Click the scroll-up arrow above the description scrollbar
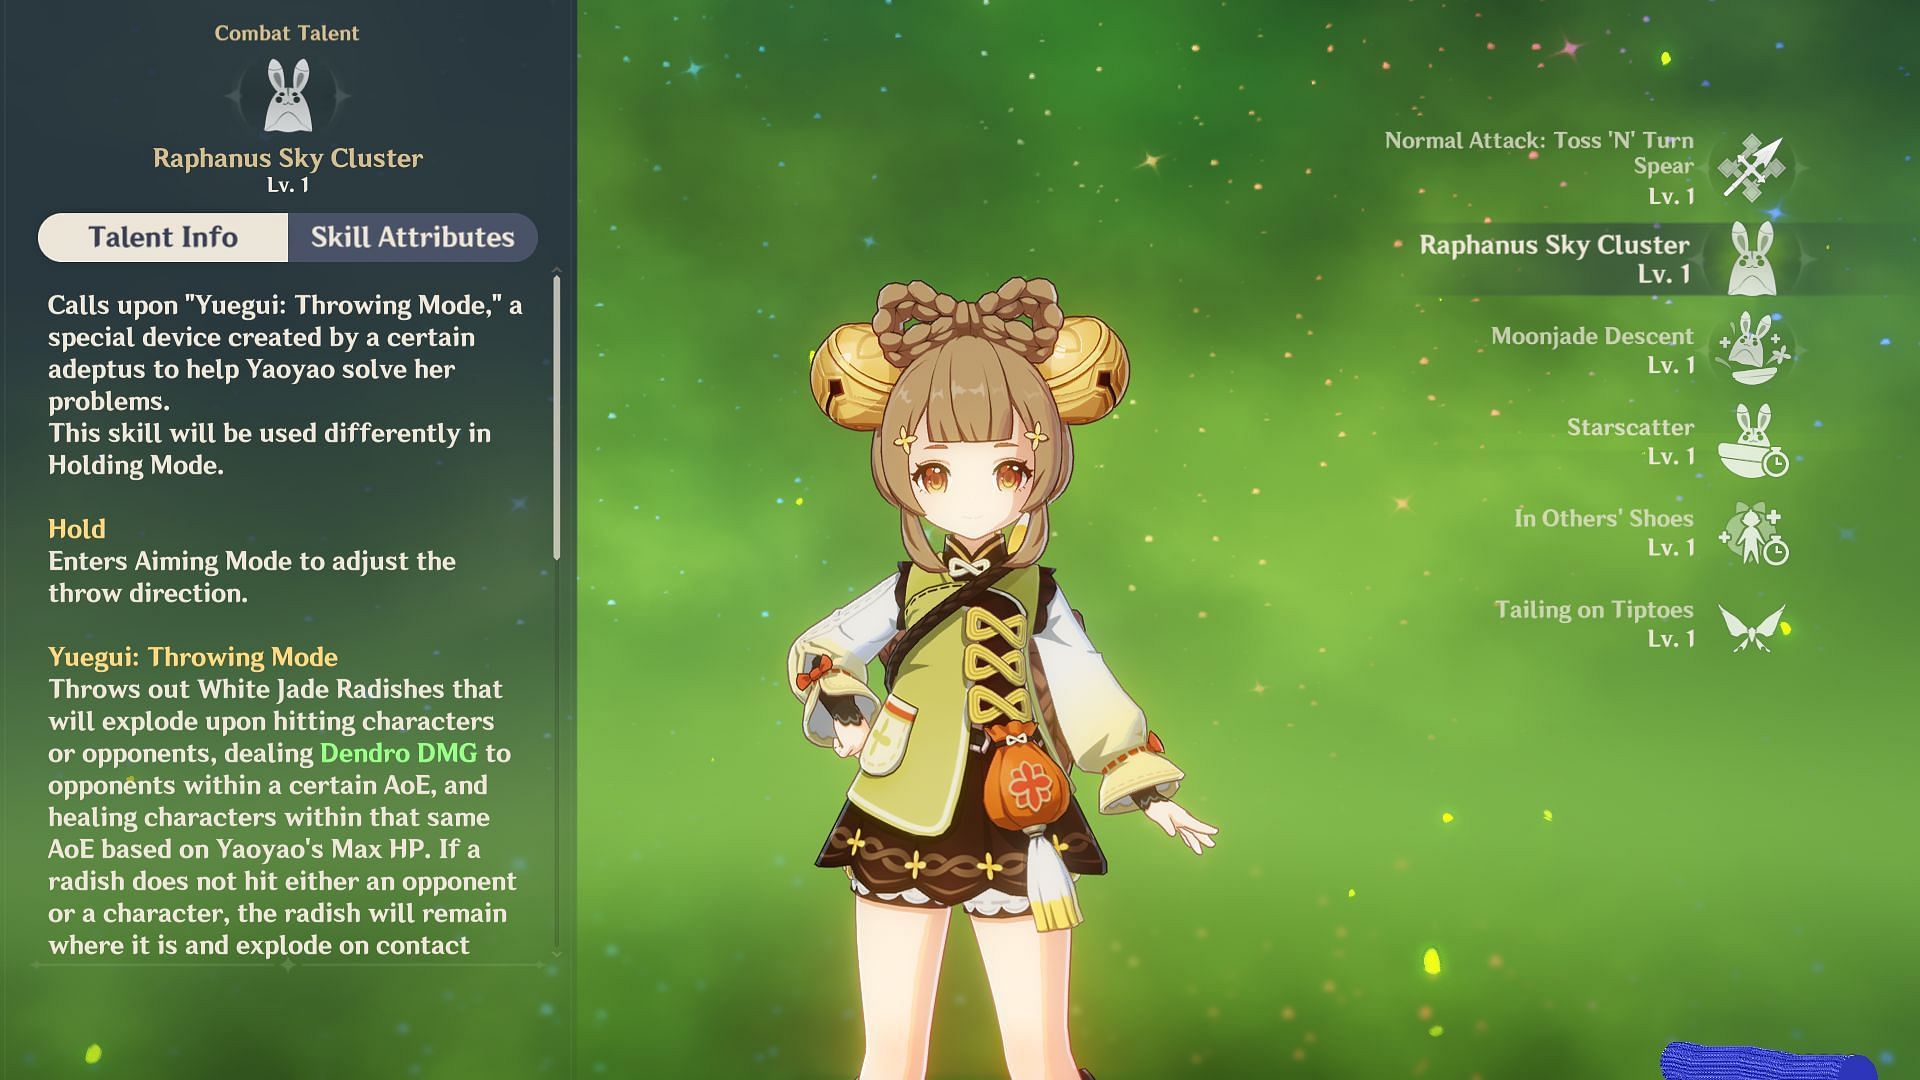The image size is (1920, 1080). [556, 271]
